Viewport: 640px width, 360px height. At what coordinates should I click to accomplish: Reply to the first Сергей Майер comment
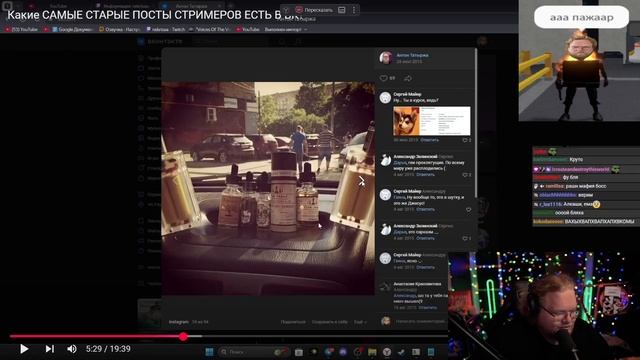tap(429, 140)
